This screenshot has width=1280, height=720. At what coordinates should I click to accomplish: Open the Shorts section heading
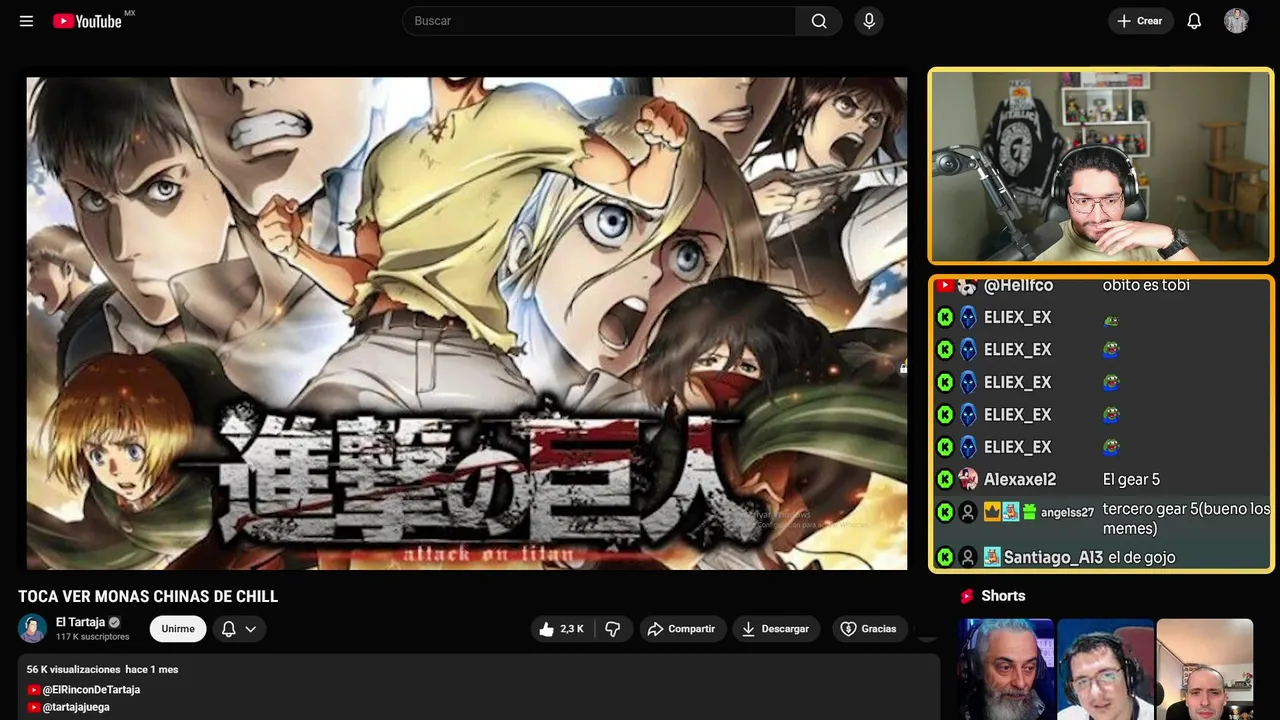pos(1003,596)
